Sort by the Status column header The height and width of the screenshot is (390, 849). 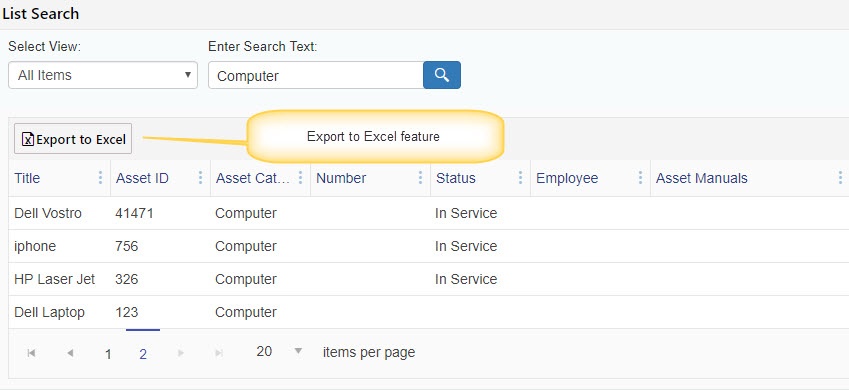tap(456, 178)
